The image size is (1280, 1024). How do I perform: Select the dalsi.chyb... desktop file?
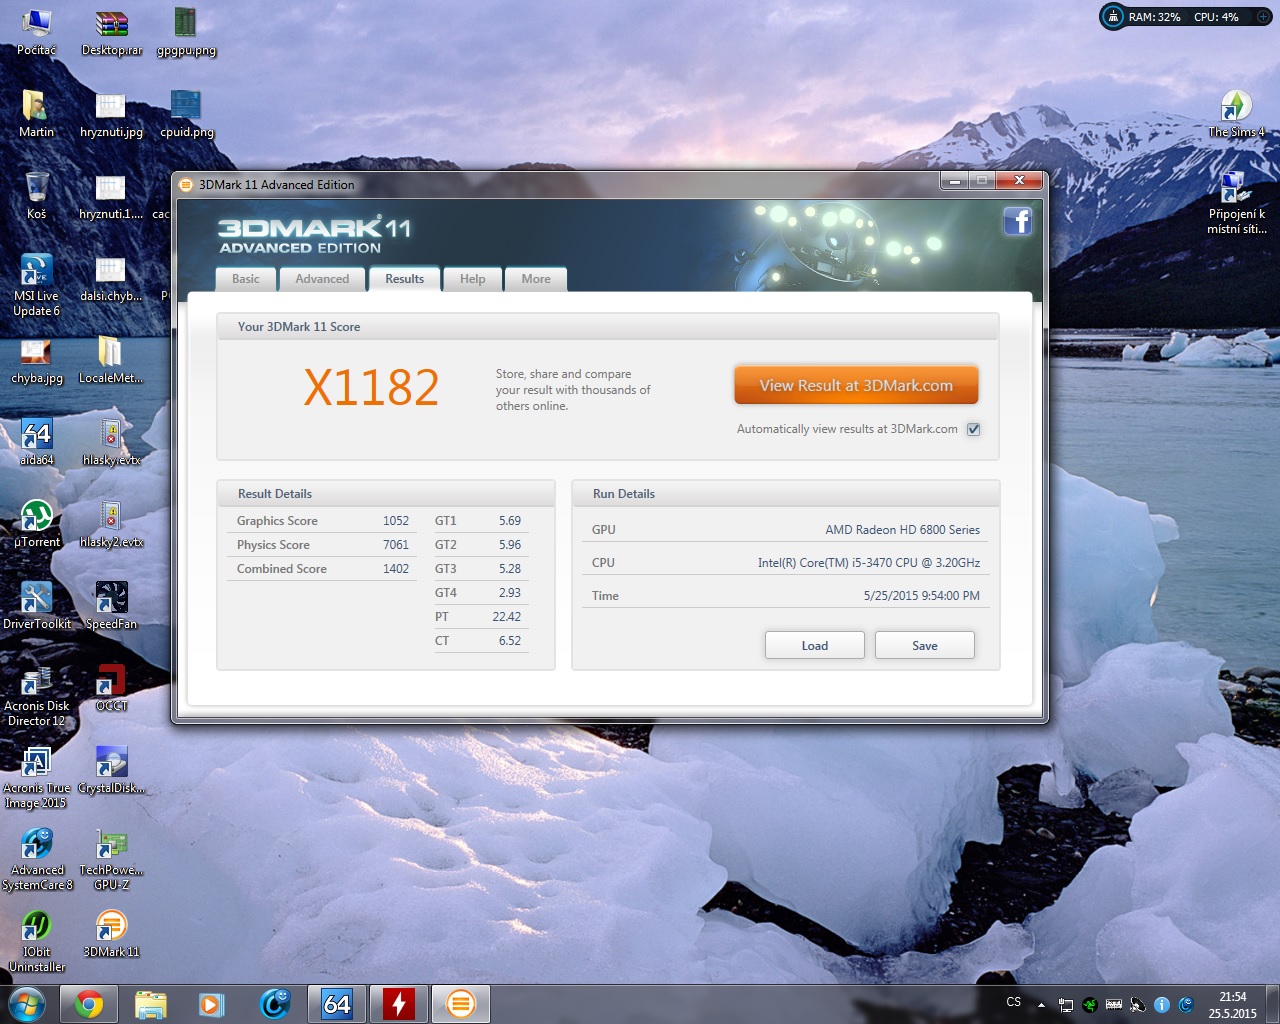coord(111,278)
